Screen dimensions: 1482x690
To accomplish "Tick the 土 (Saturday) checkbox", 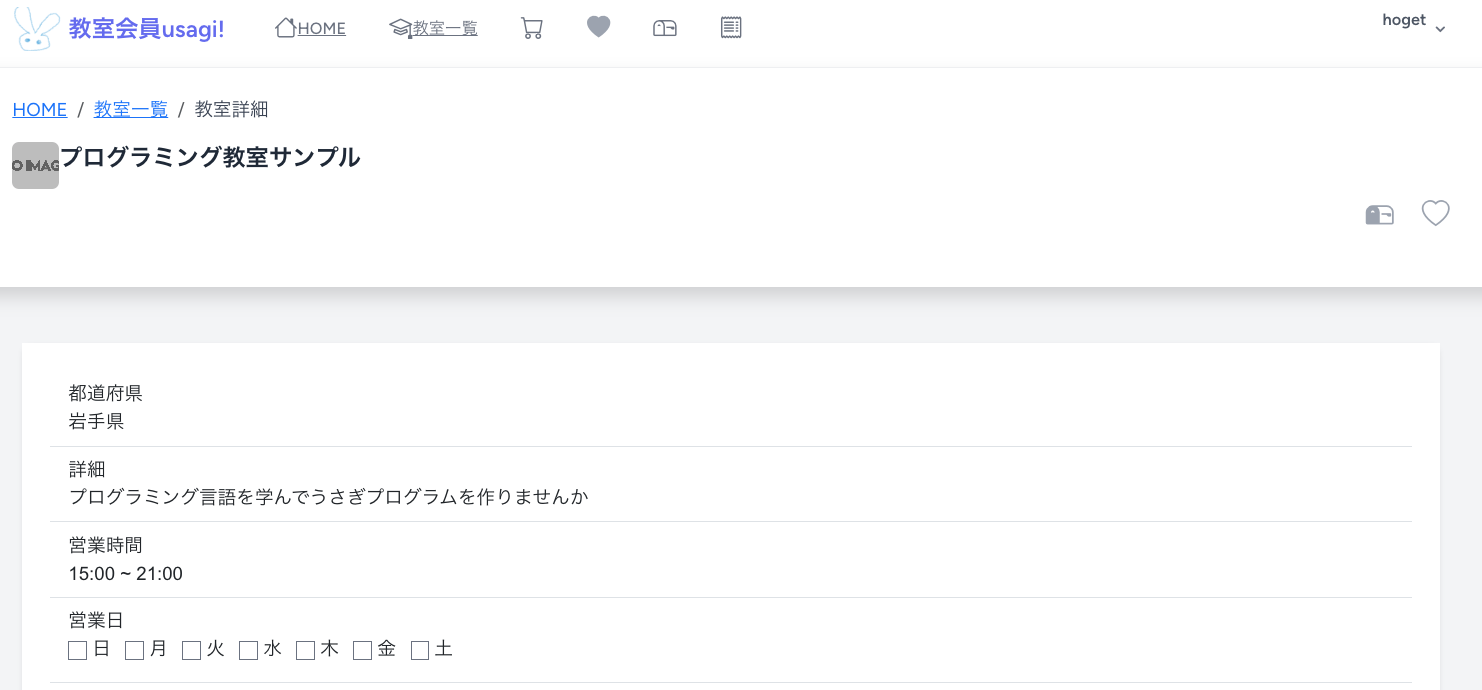I will 420,651.
